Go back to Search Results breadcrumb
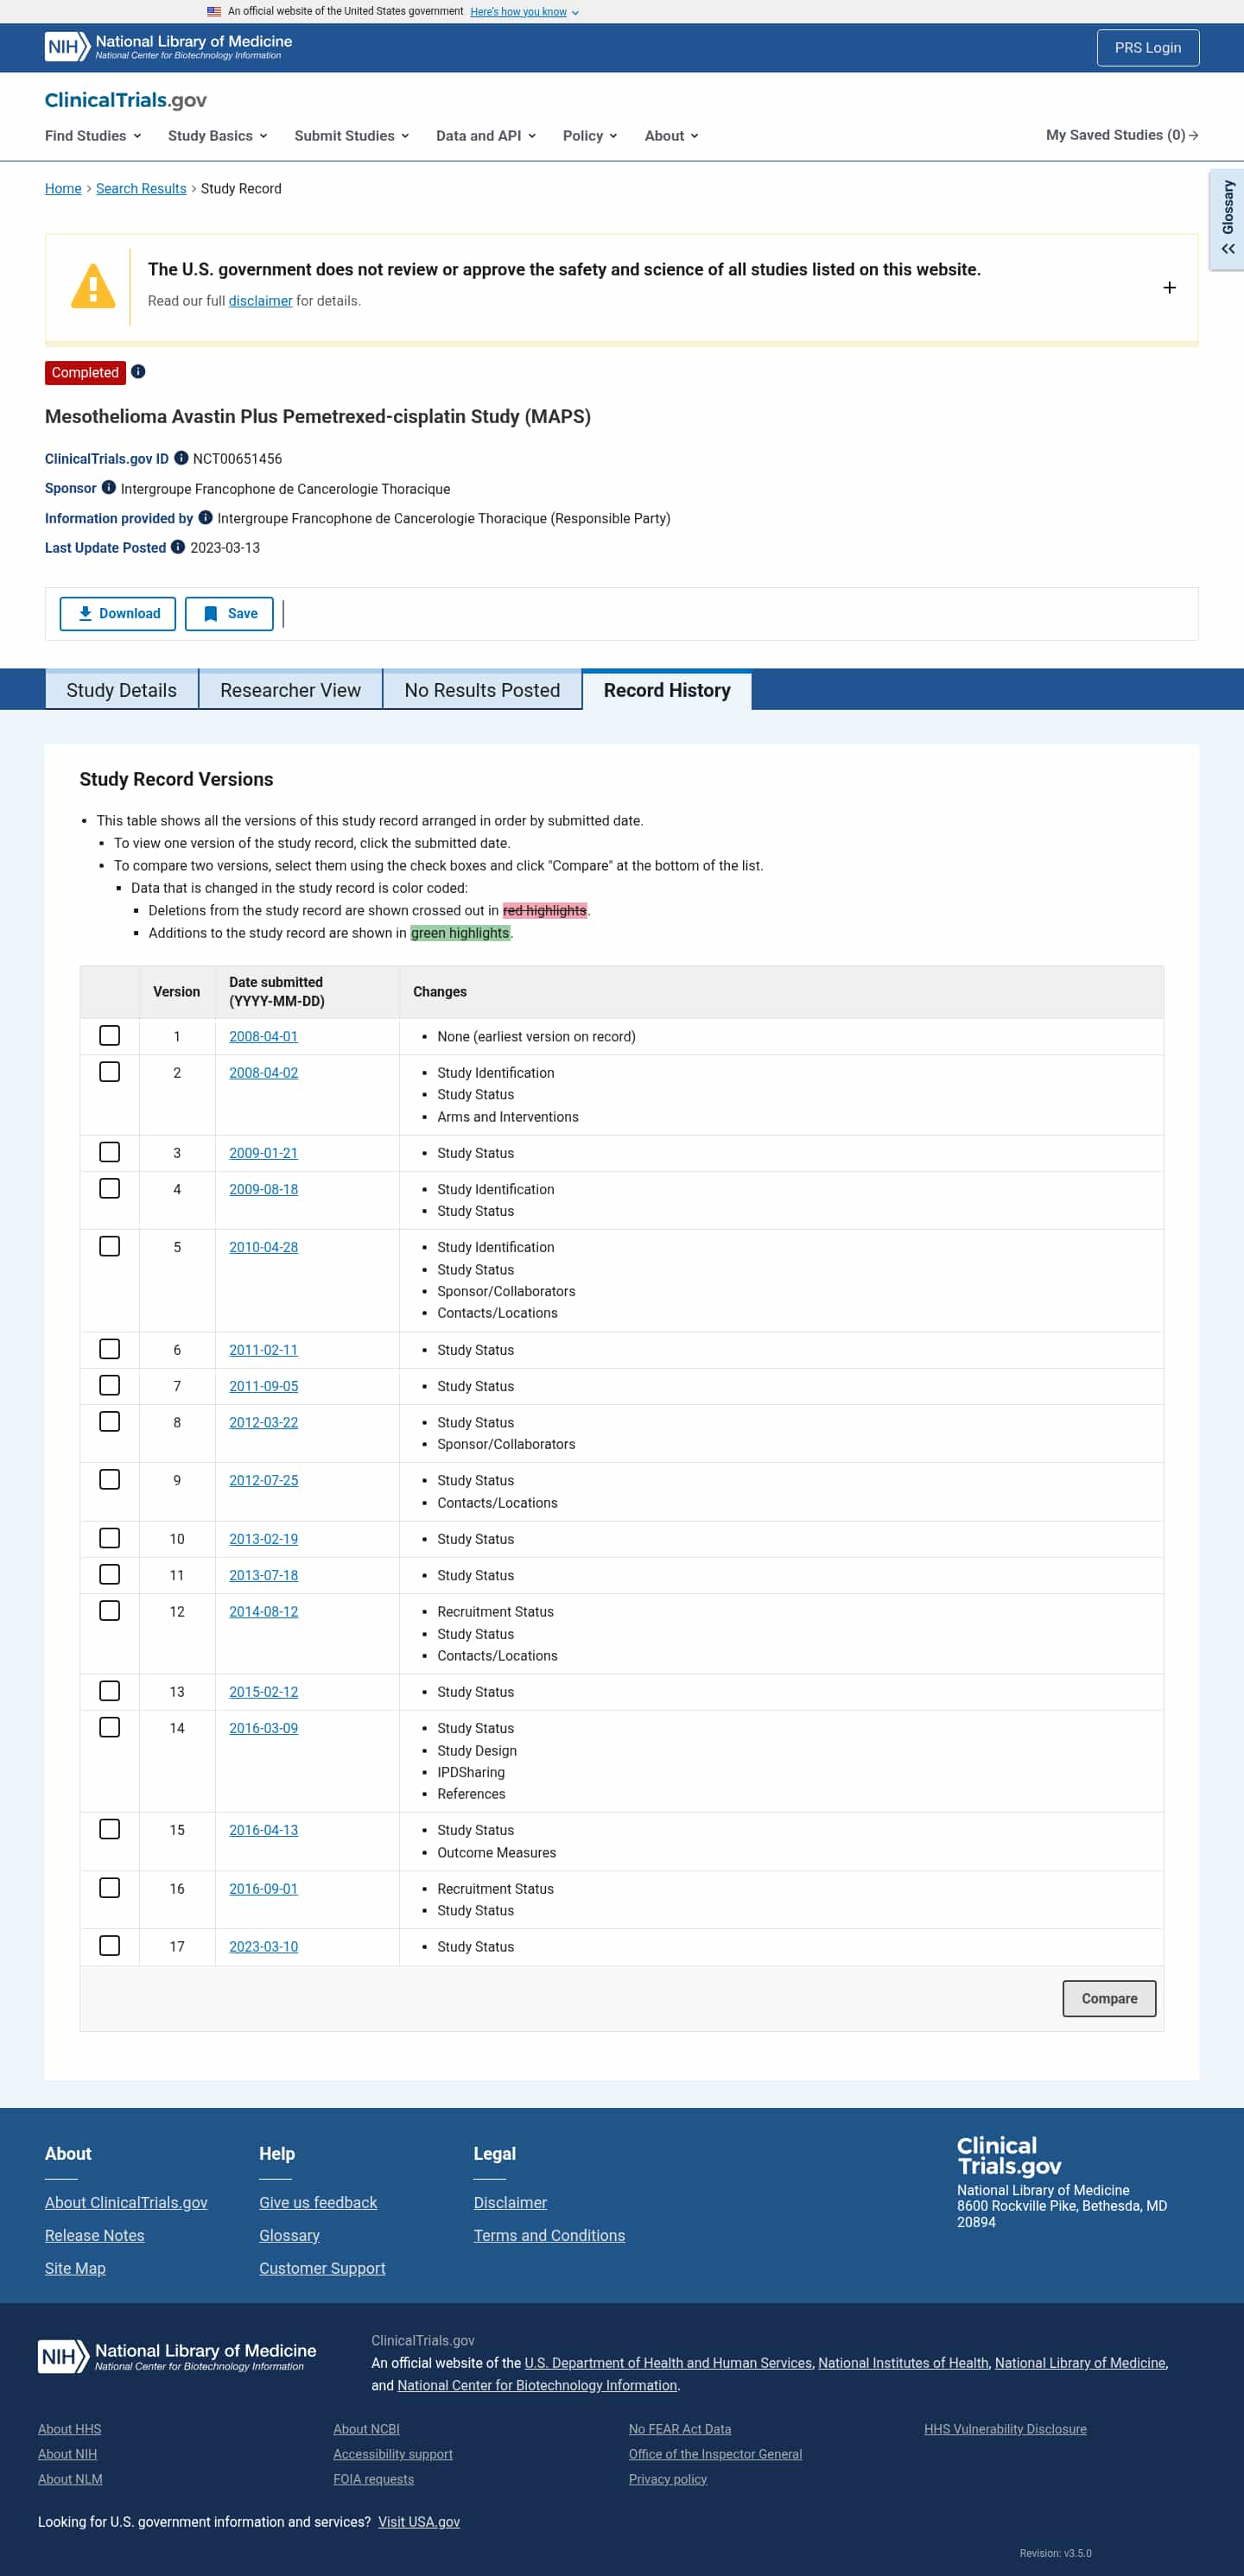The width and height of the screenshot is (1244, 2576). pos(141,189)
